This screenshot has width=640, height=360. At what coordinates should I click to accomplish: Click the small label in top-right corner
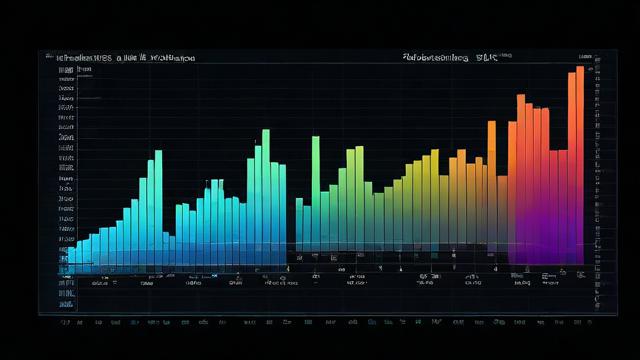tap(585, 56)
